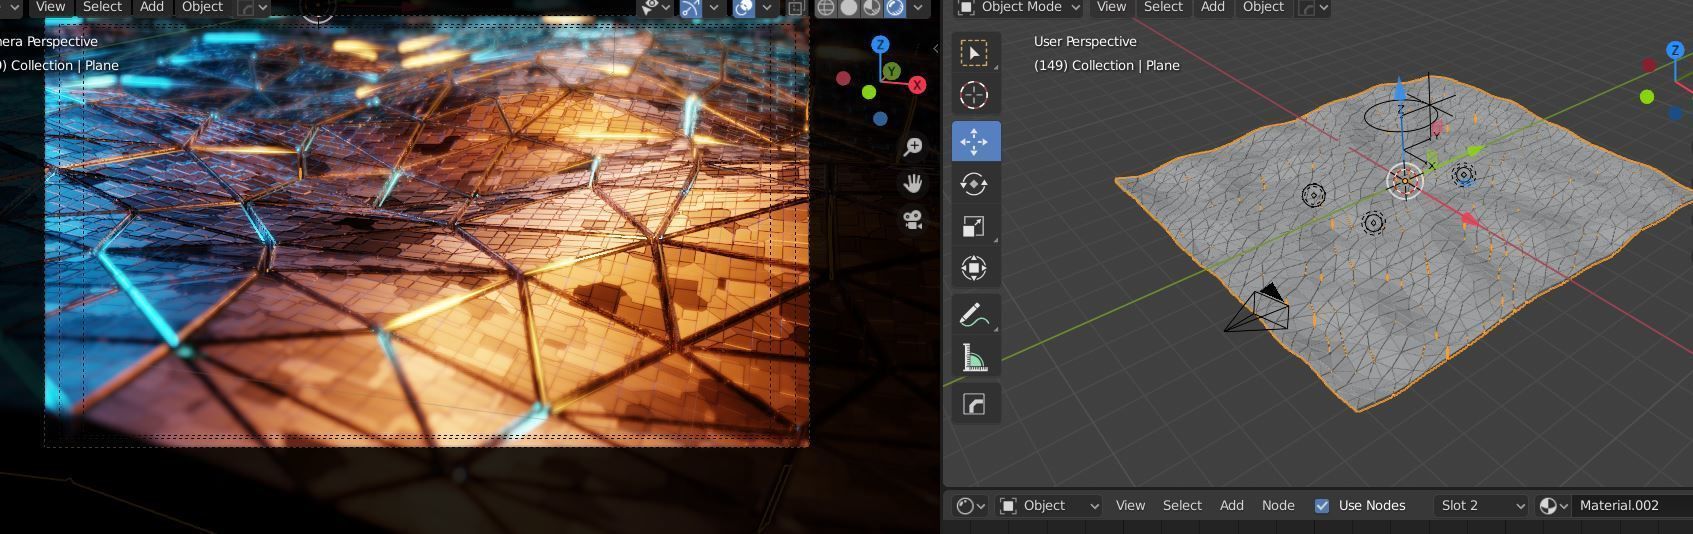1693x534 pixels.
Task: Click 'User Perspective' label in right viewport
Action: point(1085,42)
